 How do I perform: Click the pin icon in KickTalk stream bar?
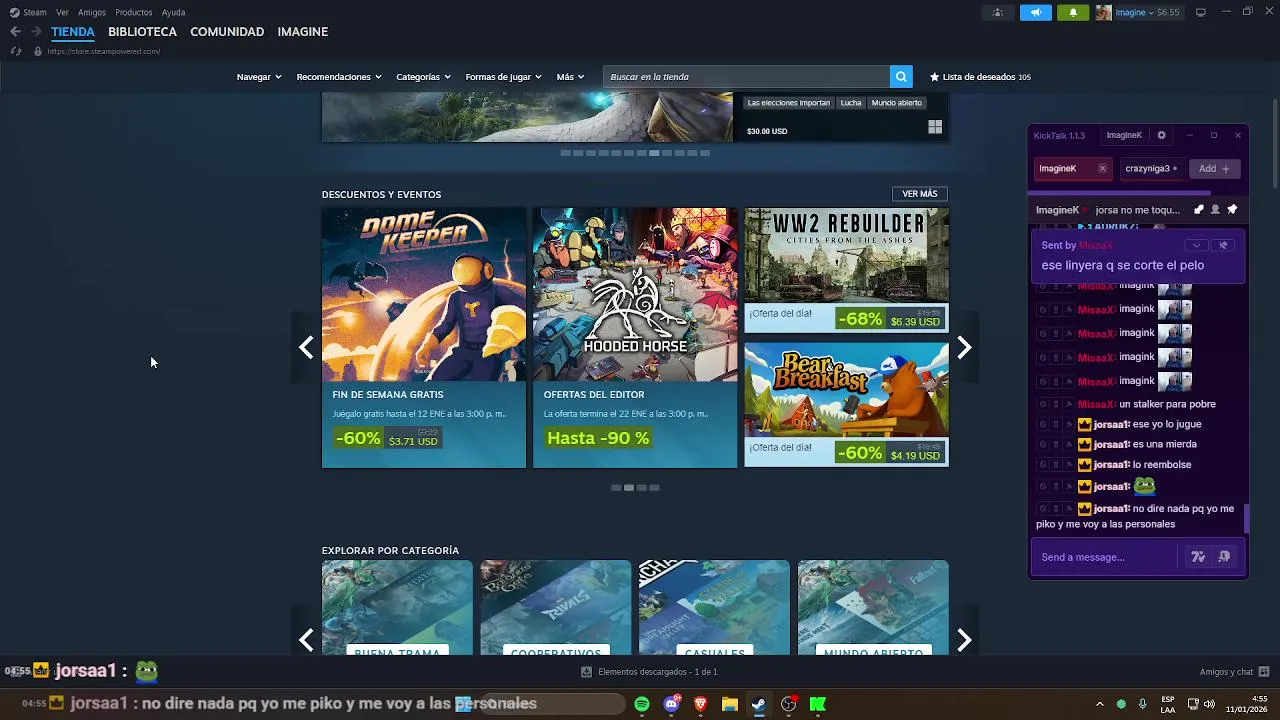[1232, 210]
